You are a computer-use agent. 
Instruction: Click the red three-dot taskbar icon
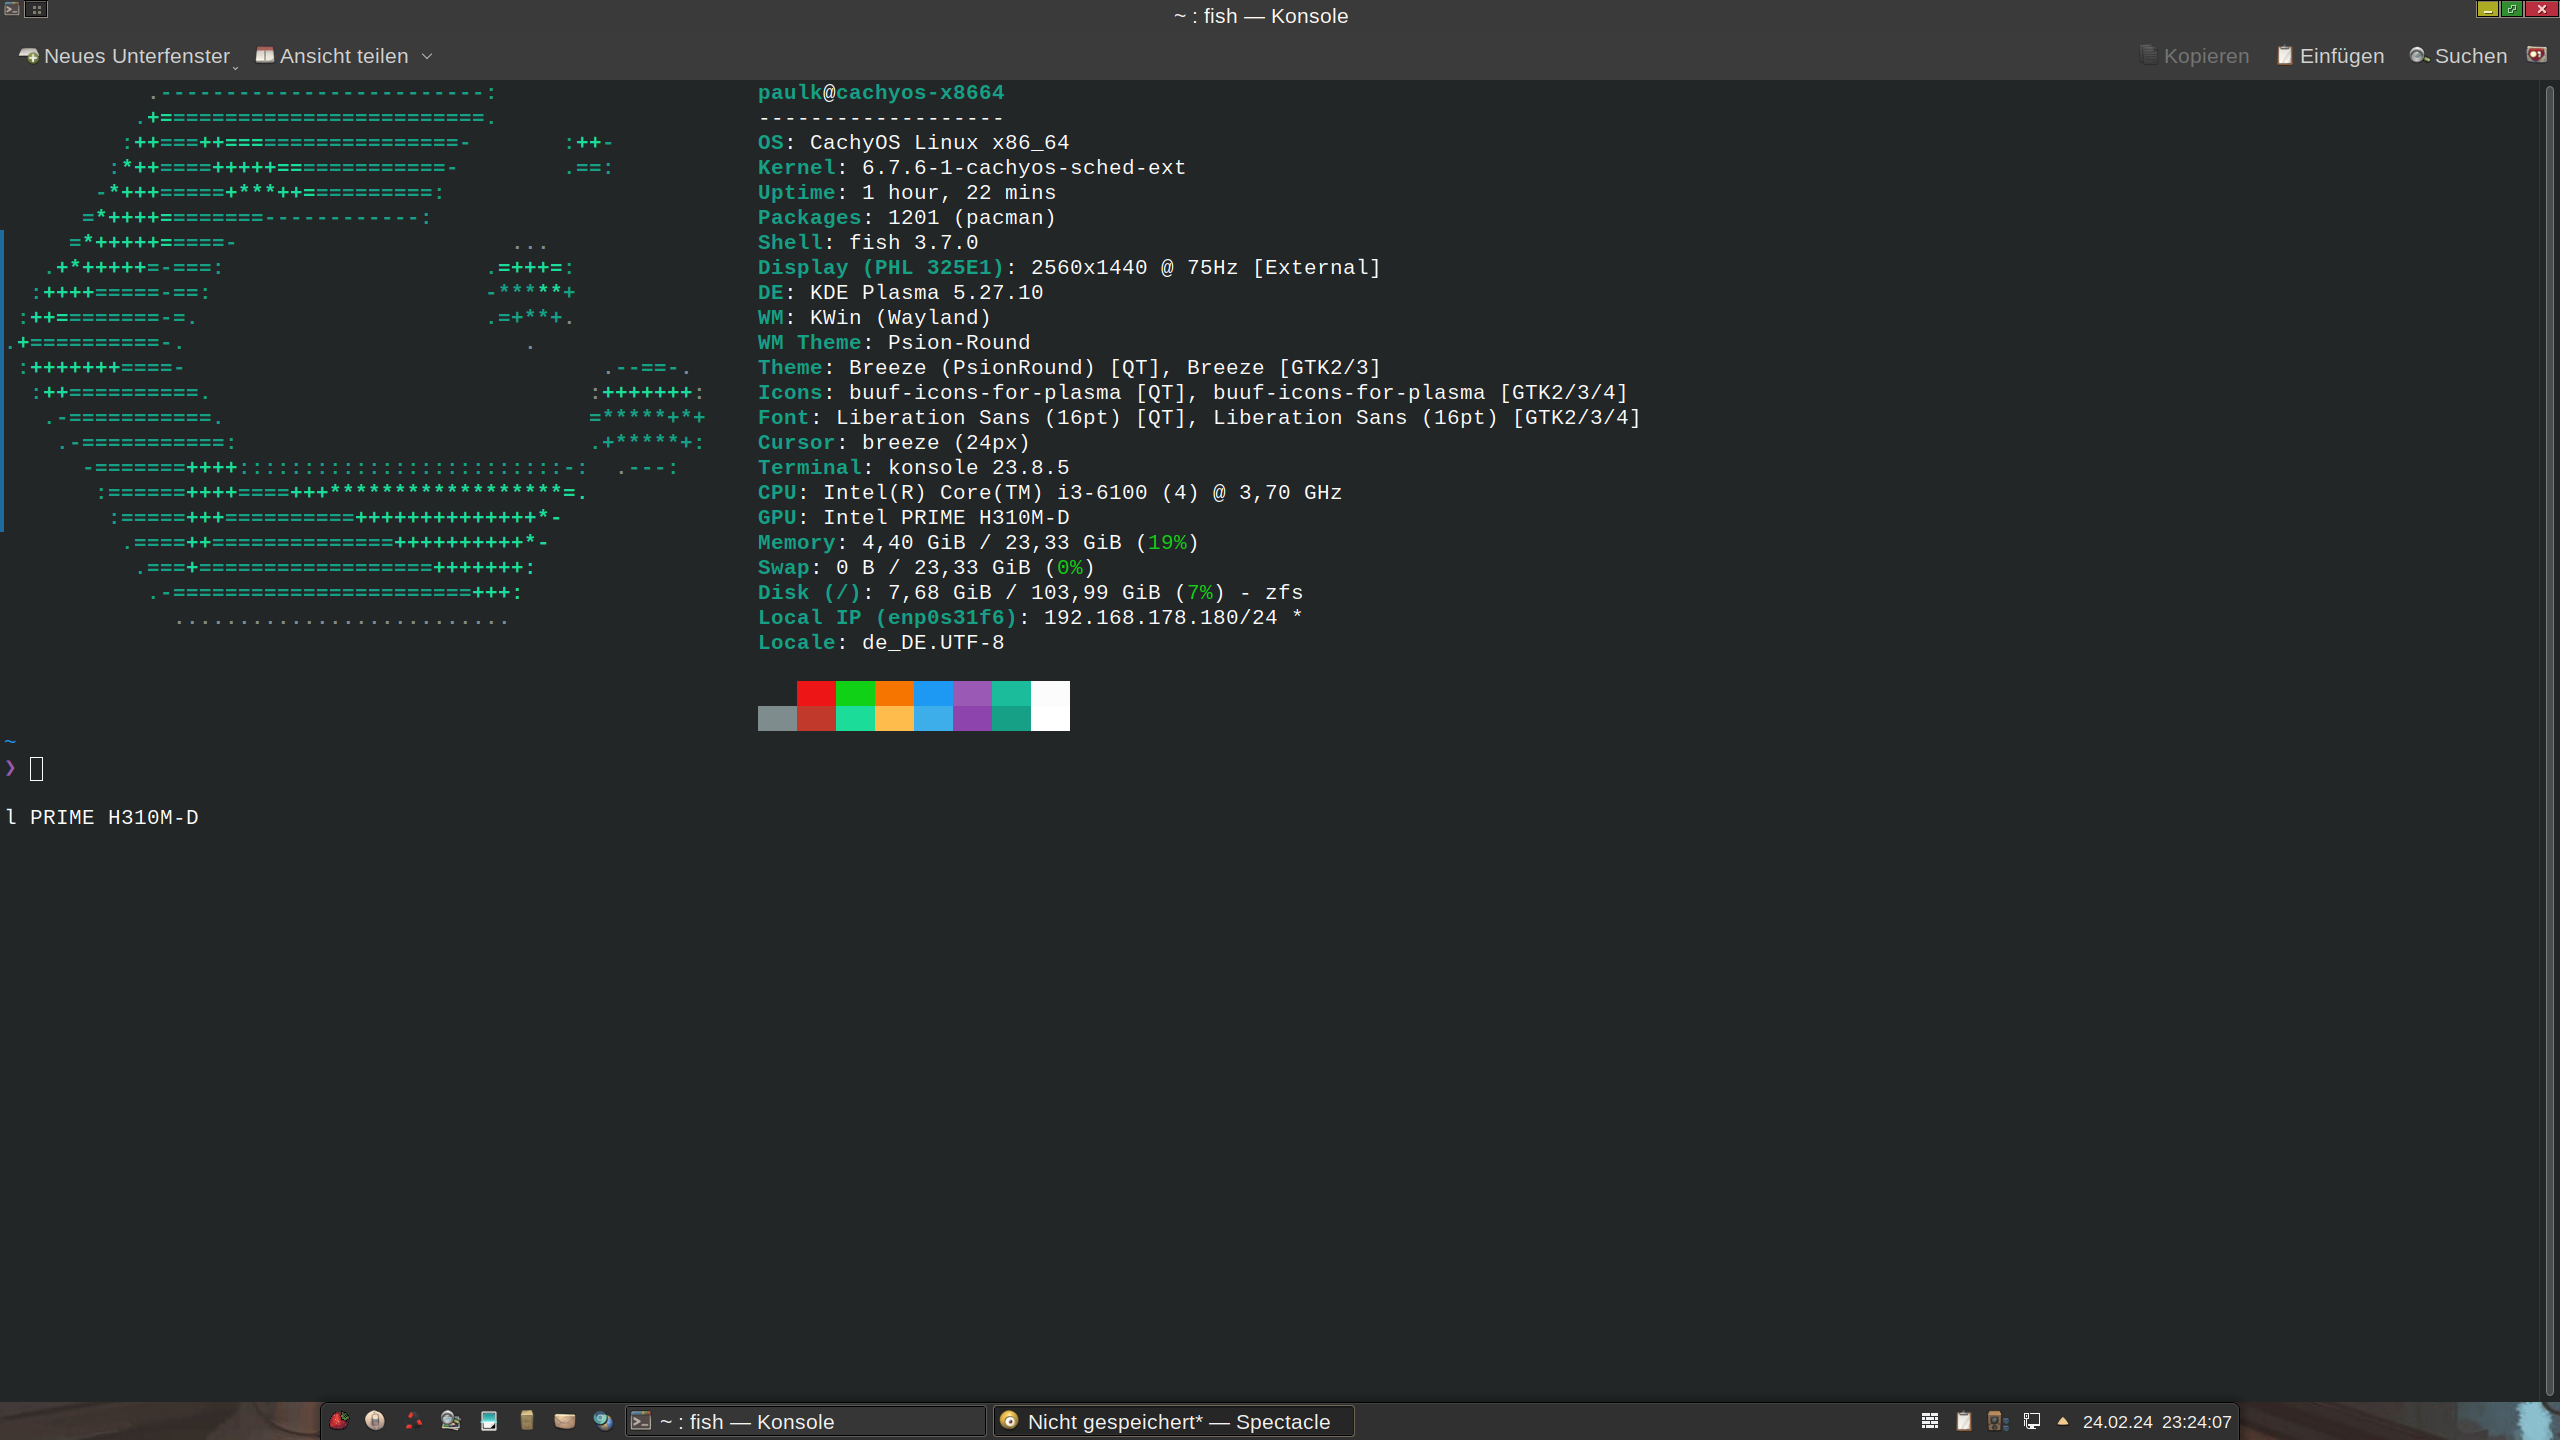point(413,1421)
